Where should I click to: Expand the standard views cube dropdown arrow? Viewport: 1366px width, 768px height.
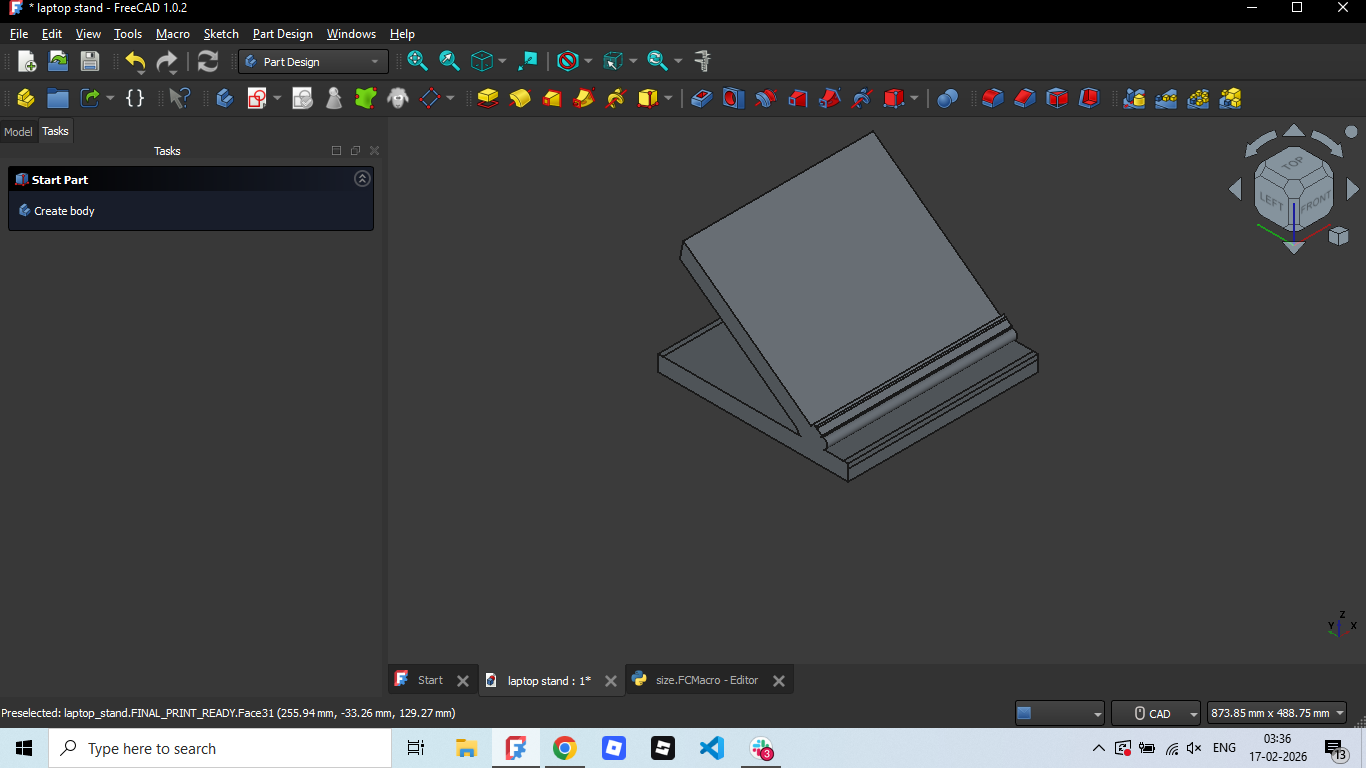coord(502,61)
